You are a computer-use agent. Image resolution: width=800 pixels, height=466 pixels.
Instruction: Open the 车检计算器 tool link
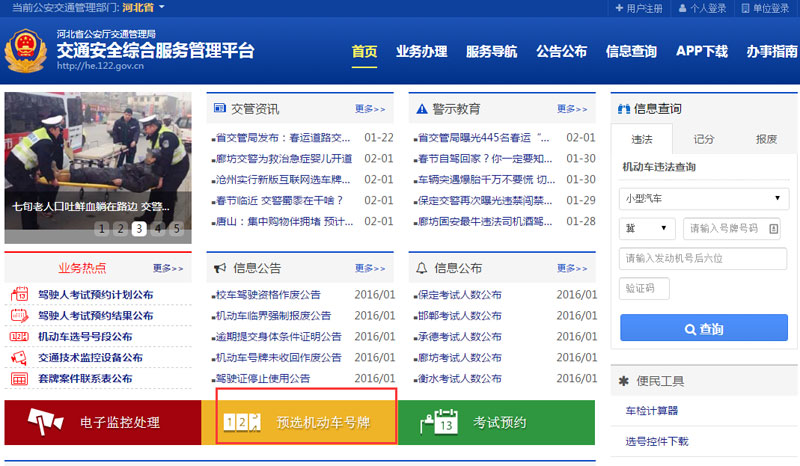coord(652,411)
